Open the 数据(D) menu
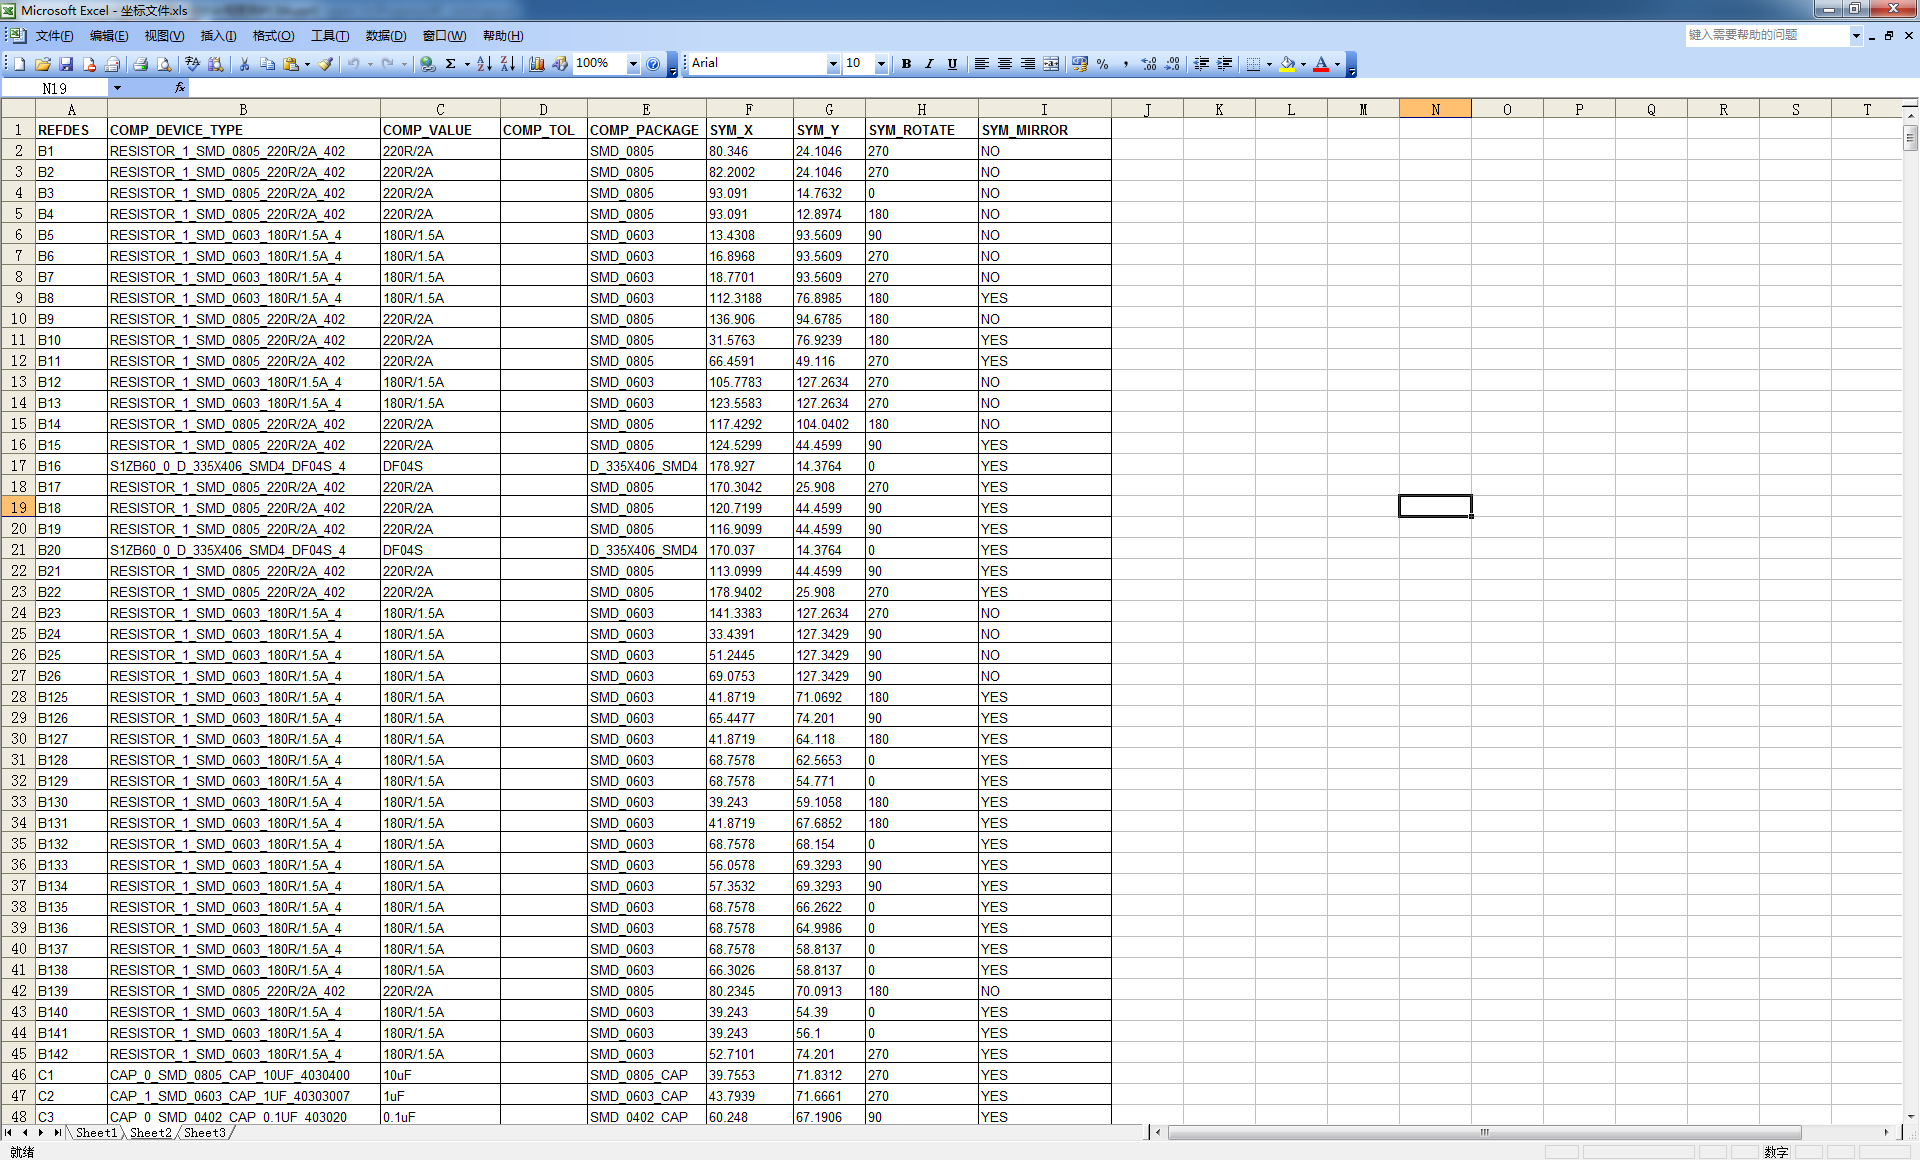Viewport: 1920px width, 1160px height. pyautogui.click(x=385, y=36)
